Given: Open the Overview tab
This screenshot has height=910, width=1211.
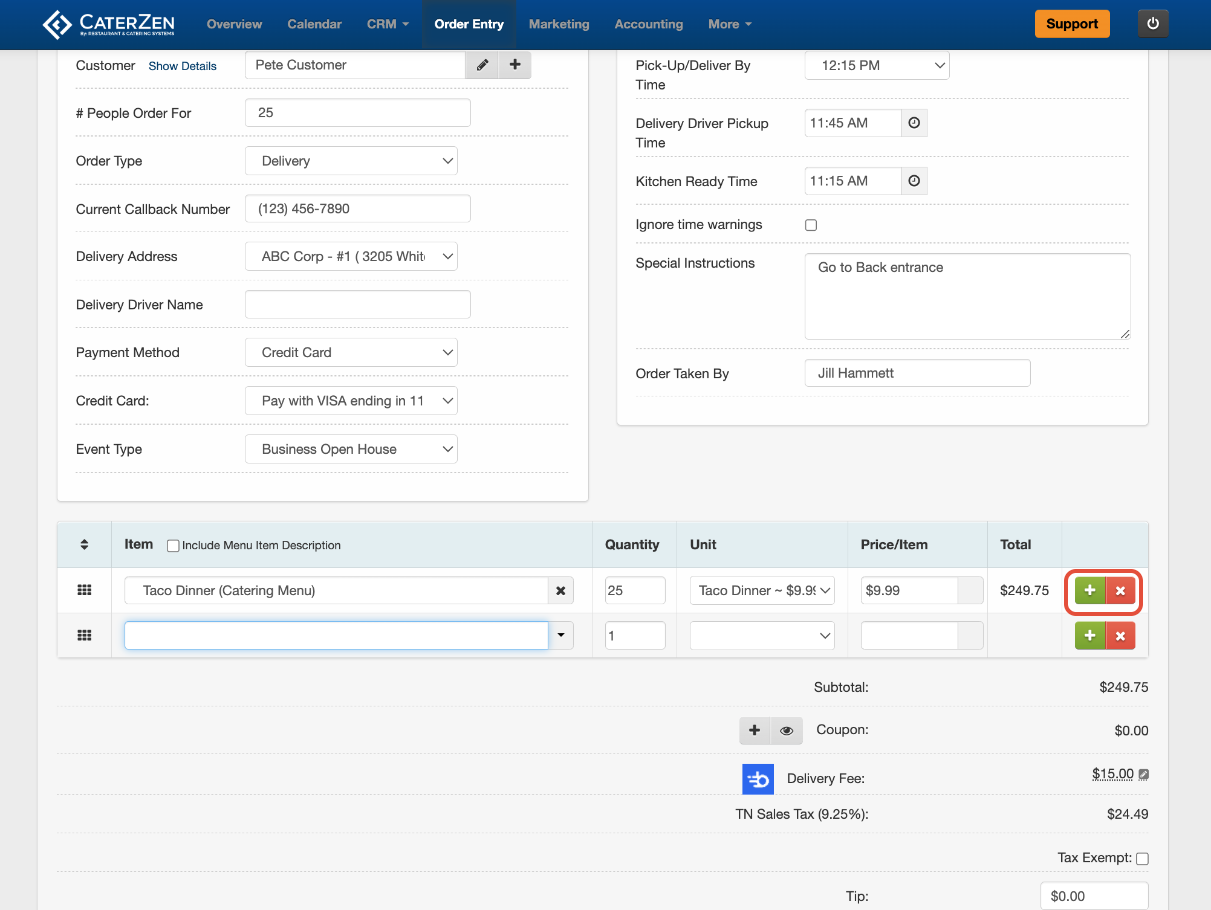Looking at the screenshot, I should (x=234, y=24).
